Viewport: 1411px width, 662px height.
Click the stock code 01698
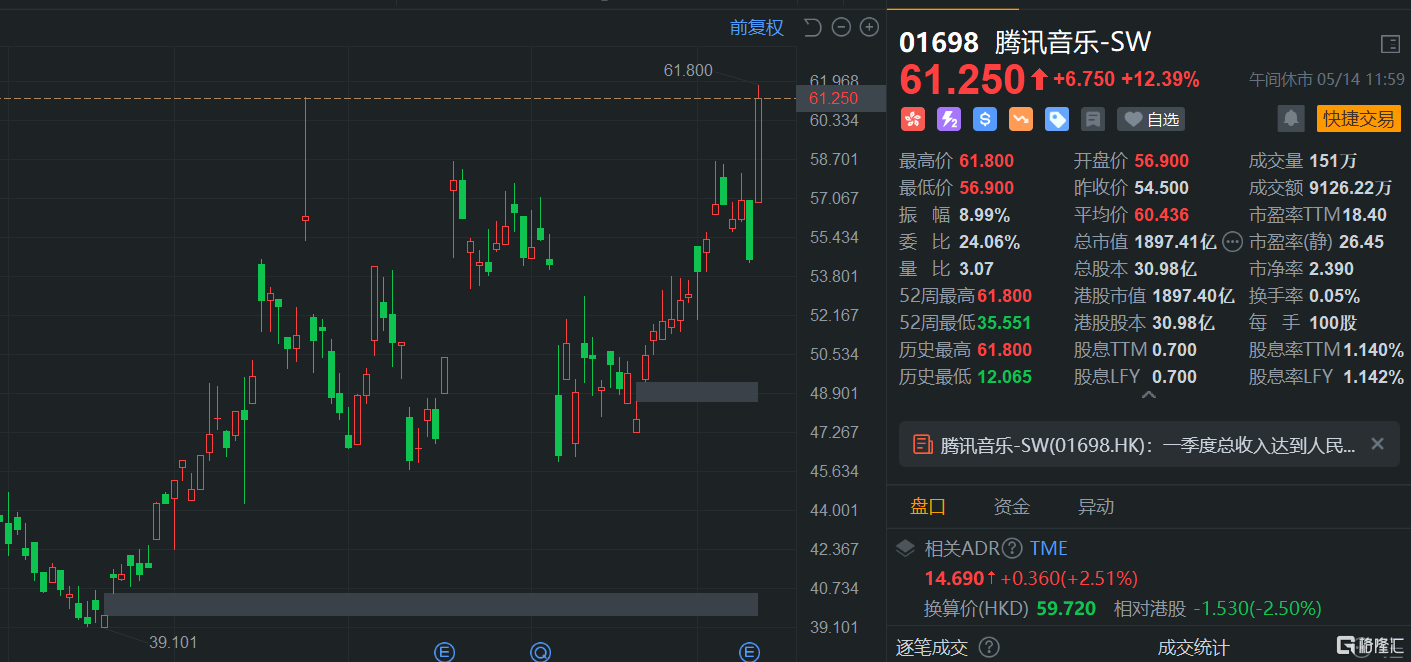[x=939, y=43]
